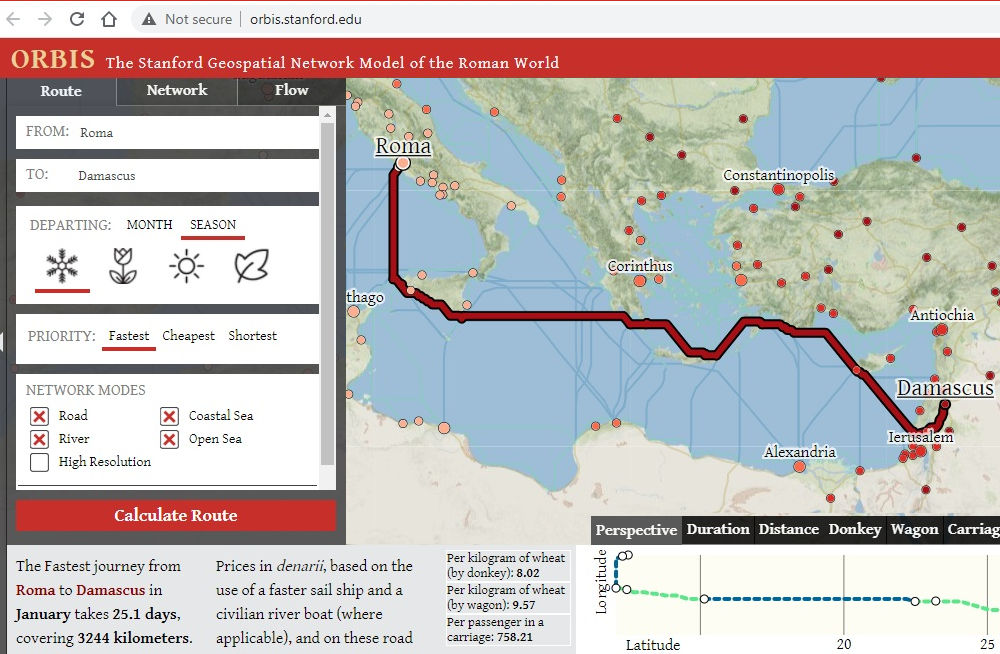Switch departing mode to MONTH
Viewport: 1000px width, 654px height.
[149, 225]
